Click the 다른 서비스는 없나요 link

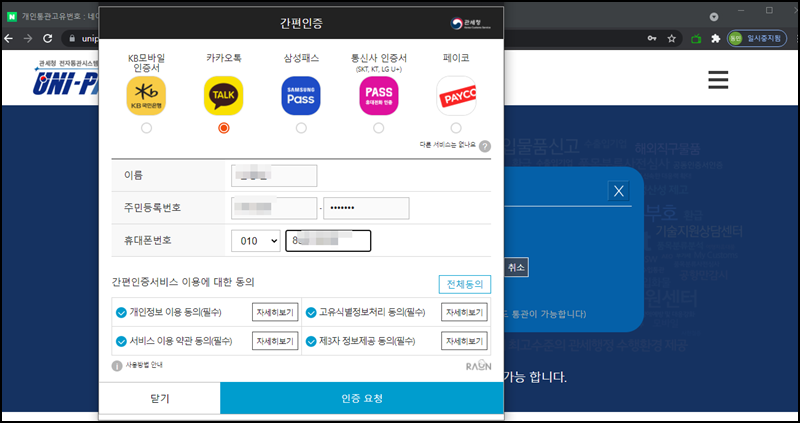tap(447, 145)
